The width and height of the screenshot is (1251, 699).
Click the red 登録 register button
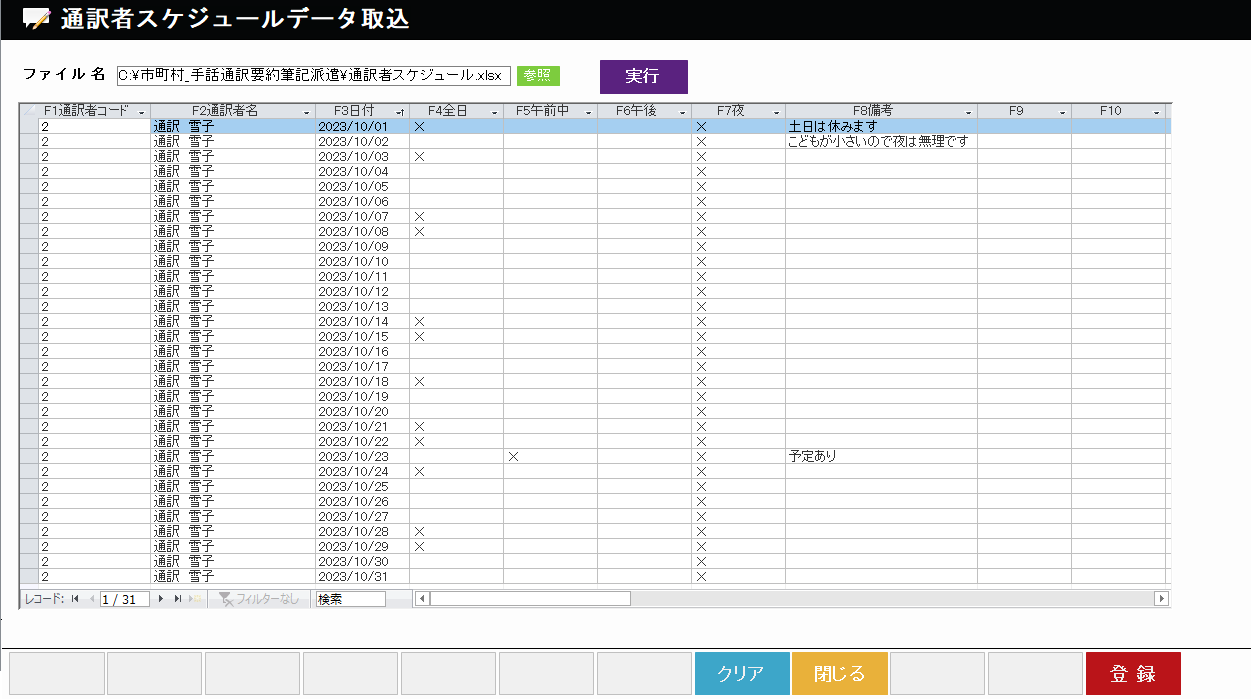pyautogui.click(x=1133, y=674)
